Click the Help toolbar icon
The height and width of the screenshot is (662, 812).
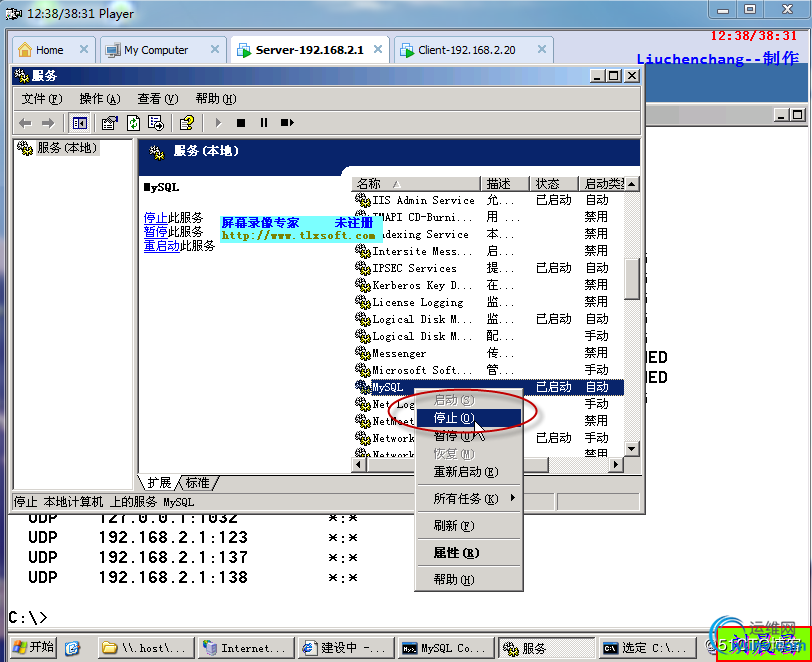pyautogui.click(x=186, y=123)
